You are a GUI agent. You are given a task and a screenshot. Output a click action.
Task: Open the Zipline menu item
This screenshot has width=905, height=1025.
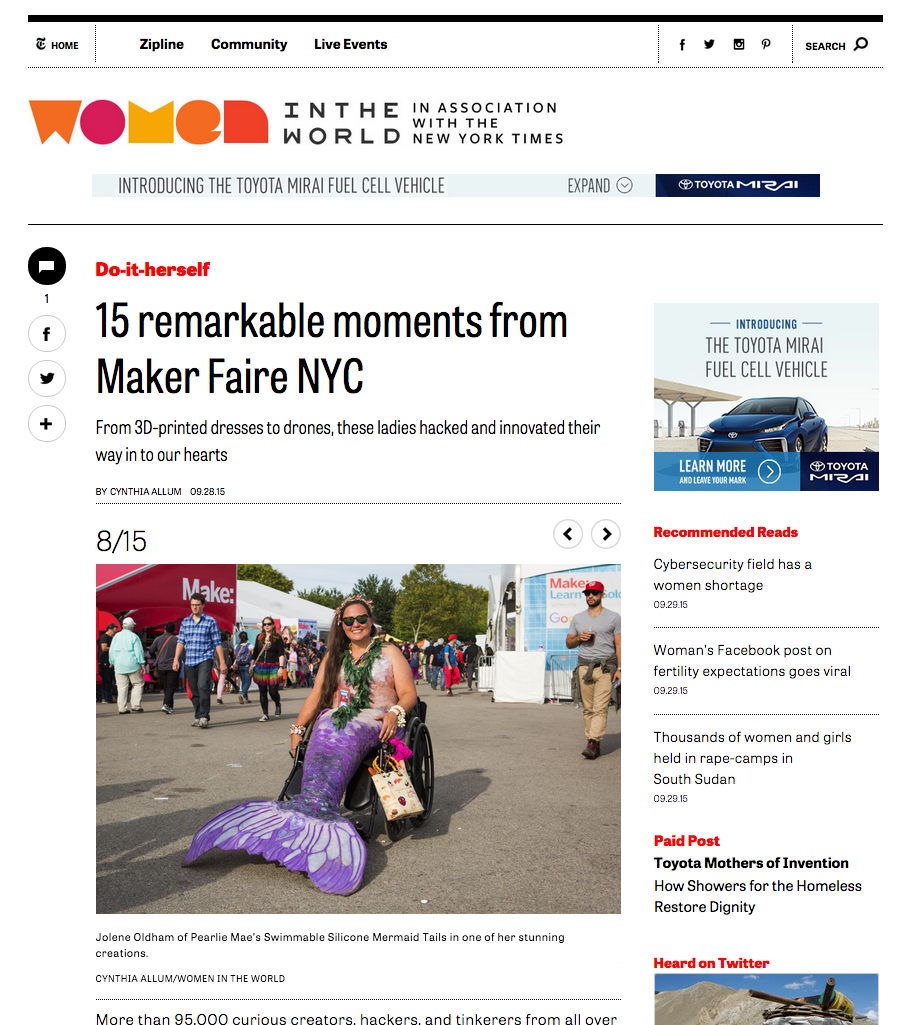click(162, 44)
